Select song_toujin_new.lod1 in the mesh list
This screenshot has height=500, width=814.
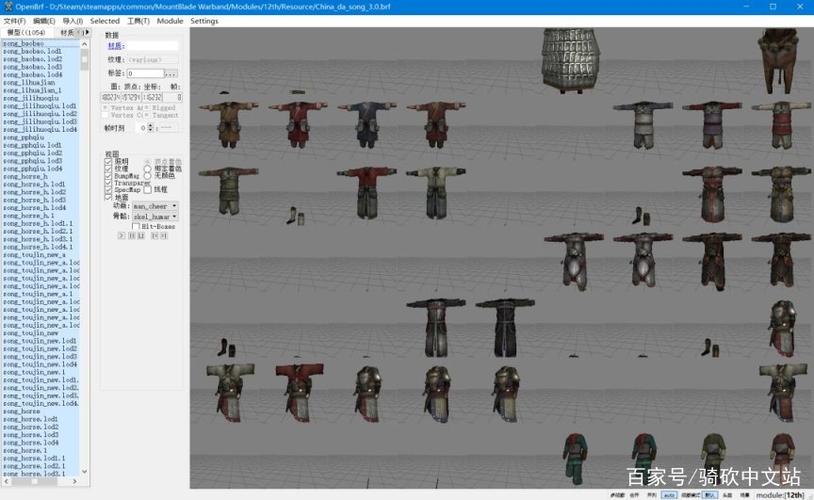click(x=39, y=341)
